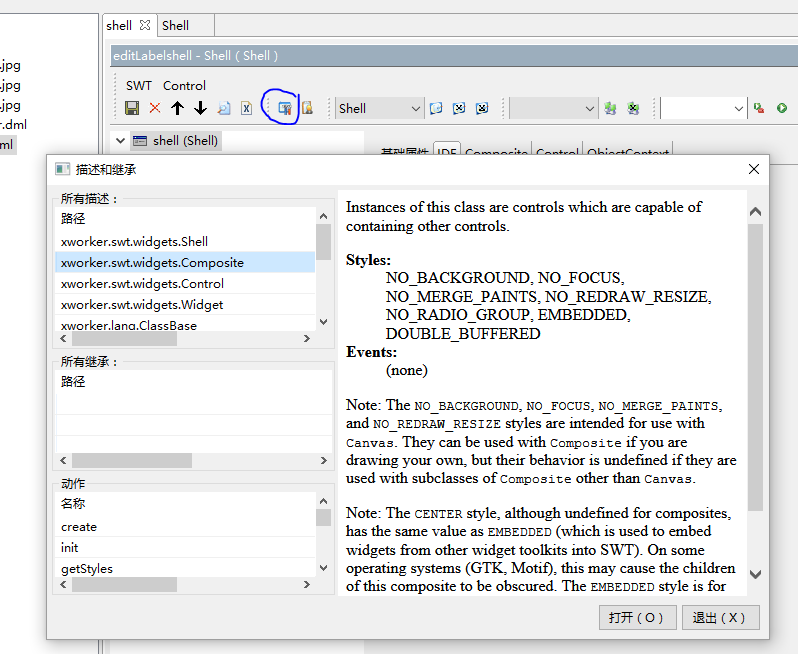Select Control tab beside Composite tab

[557, 150]
